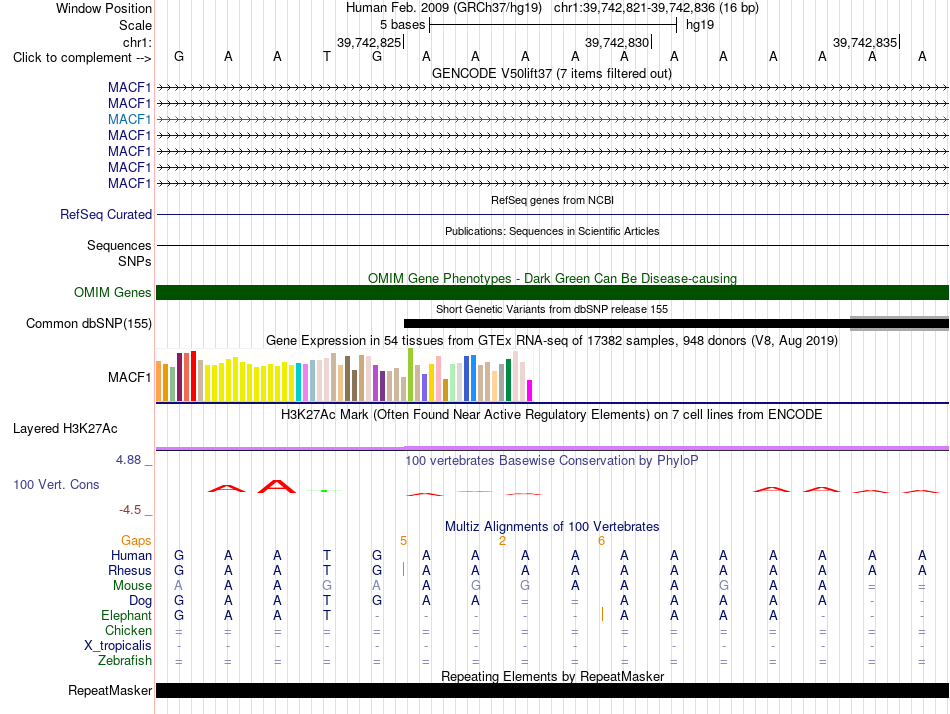This screenshot has width=950, height=714.
Task: Select the Common dbSNP(155) track label
Action: click(88, 324)
